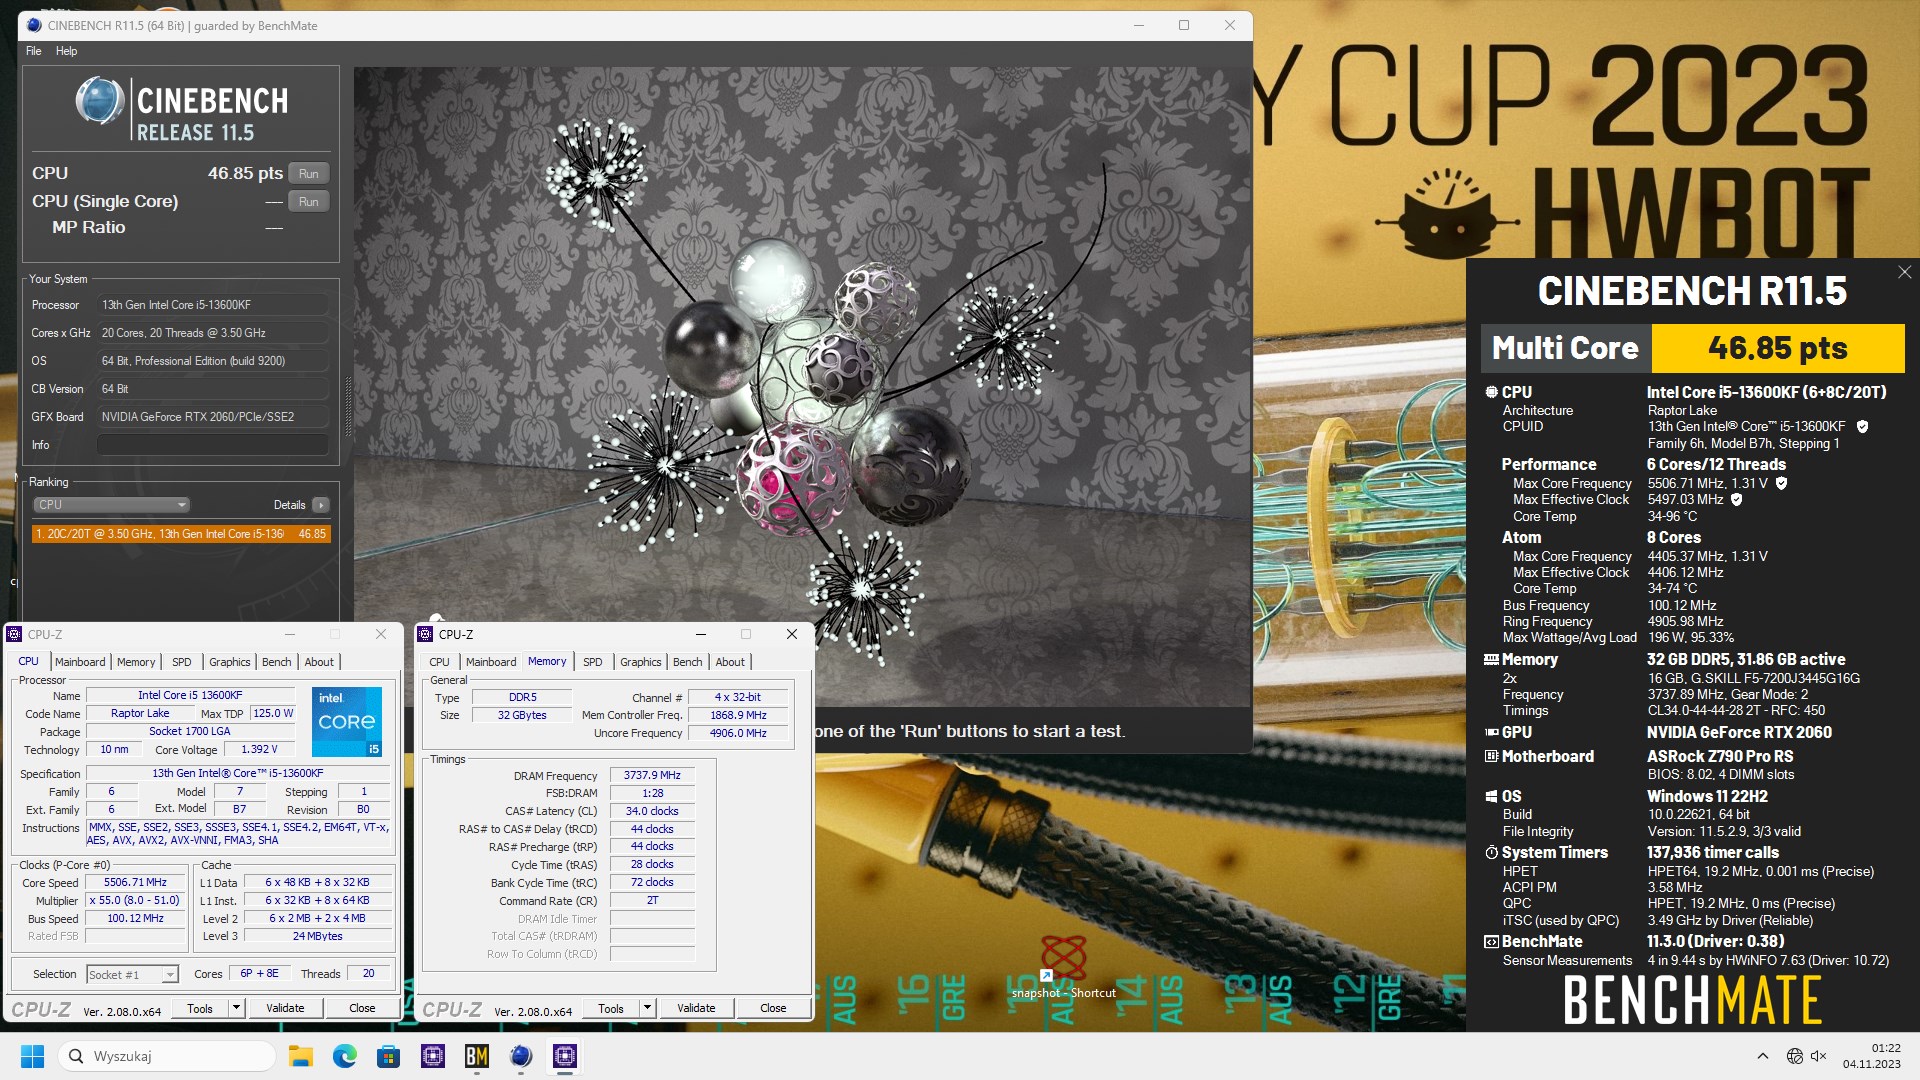Open the Windows Start menu
Screen dimensions: 1920x1080
click(32, 1056)
